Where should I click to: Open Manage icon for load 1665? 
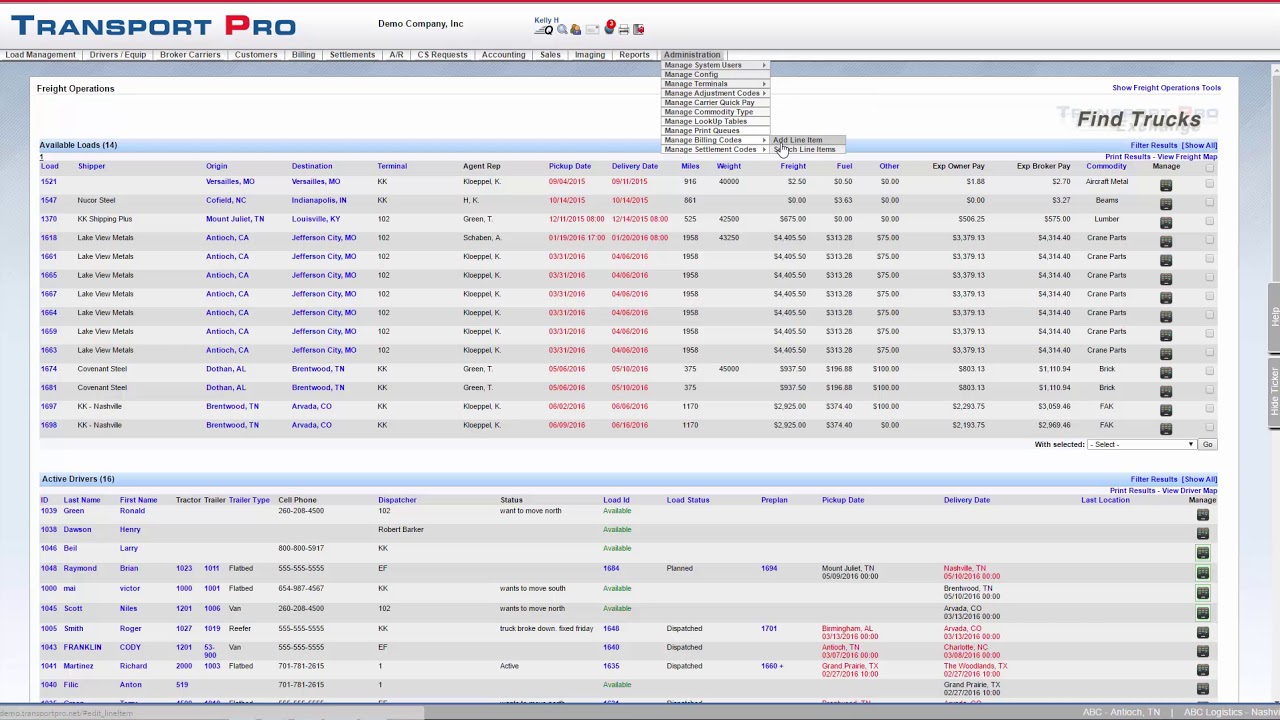click(x=1166, y=279)
